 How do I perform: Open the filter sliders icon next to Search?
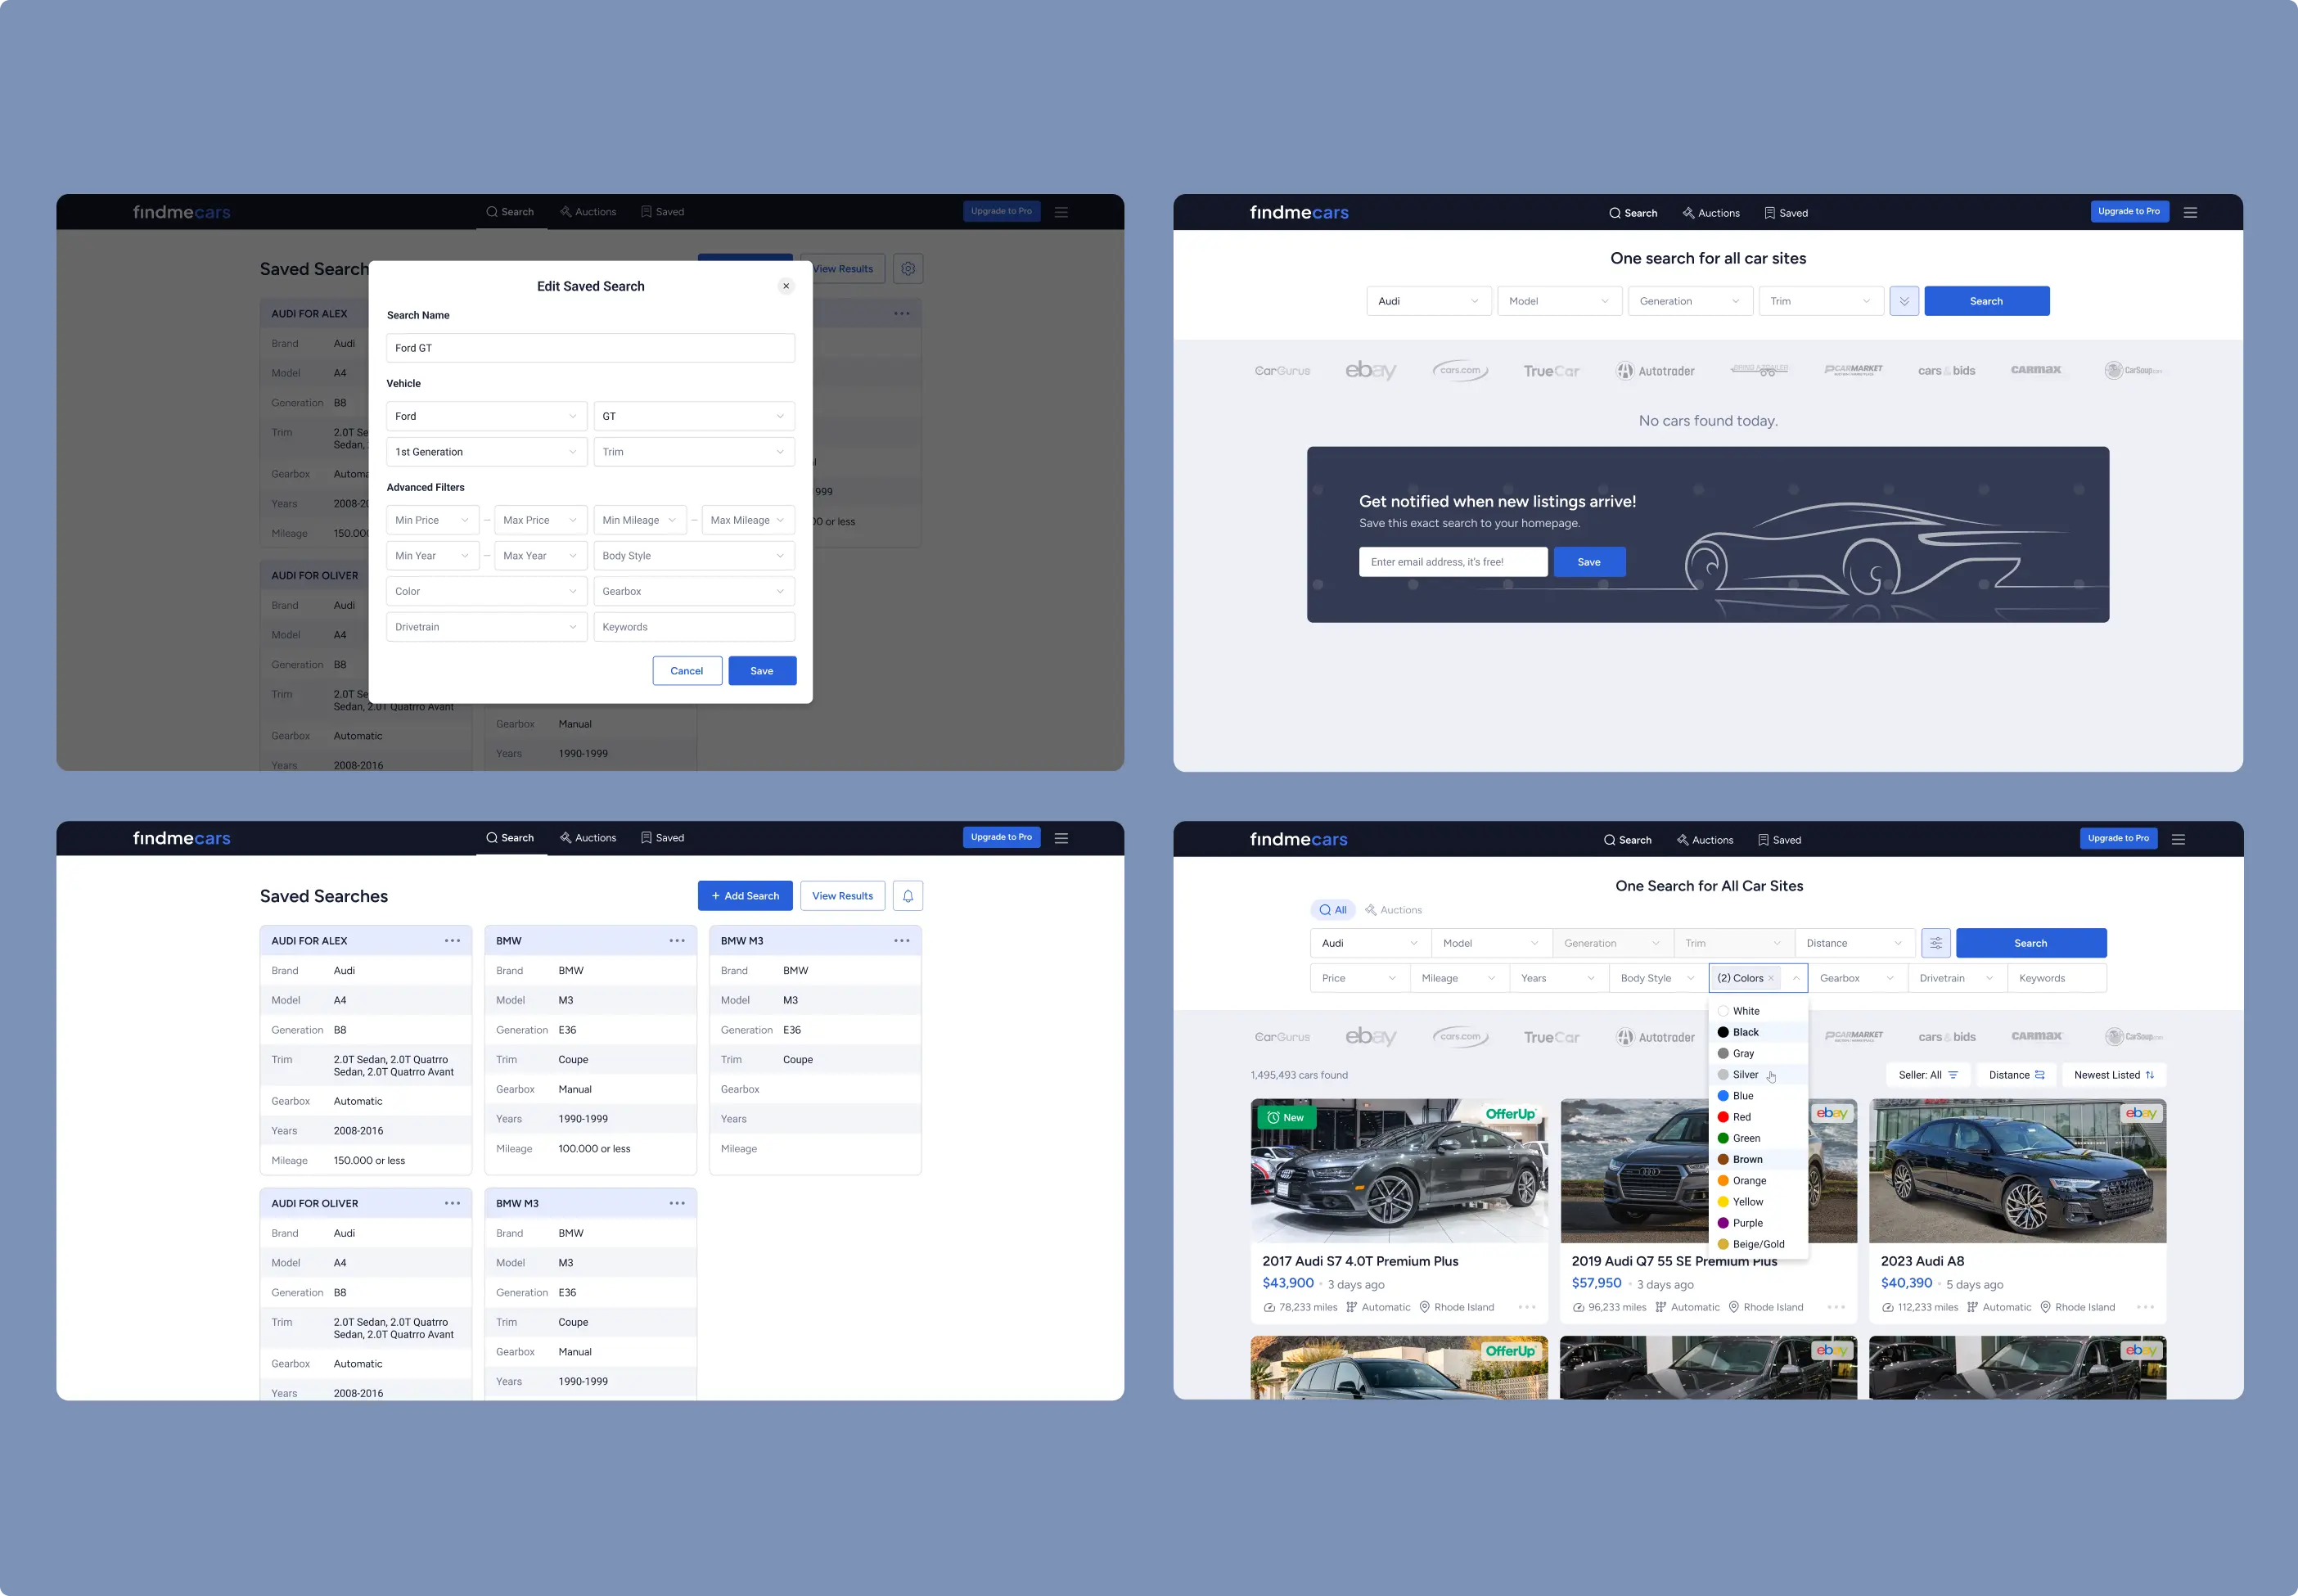[1936, 943]
